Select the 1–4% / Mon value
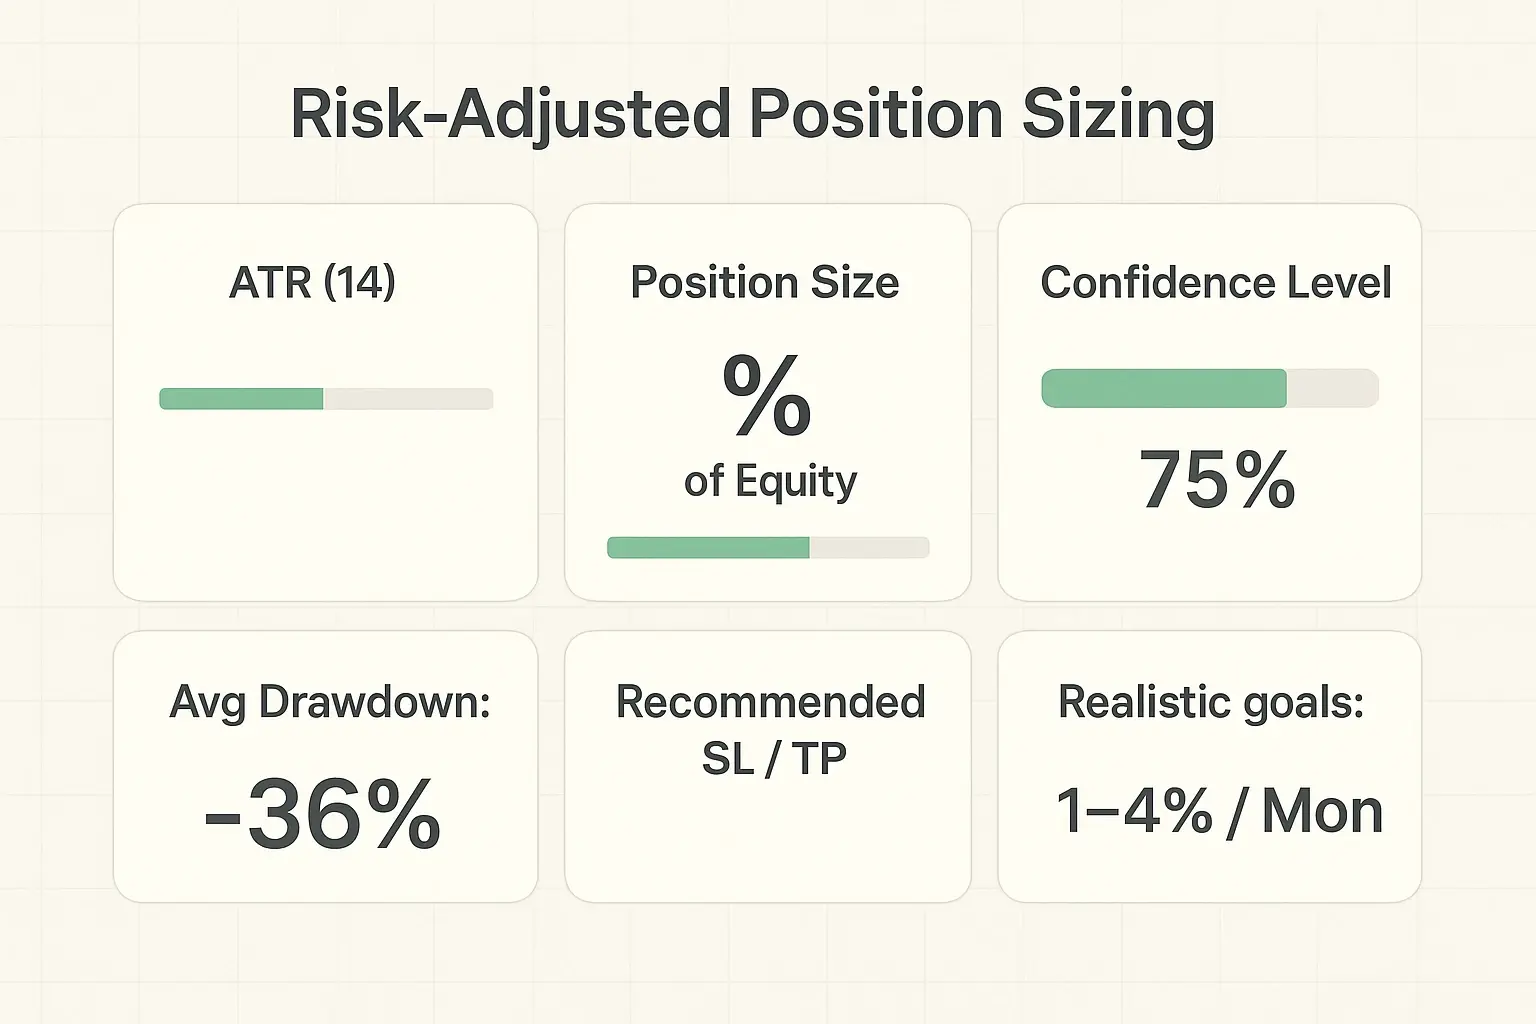1536x1024 pixels. point(1219,811)
